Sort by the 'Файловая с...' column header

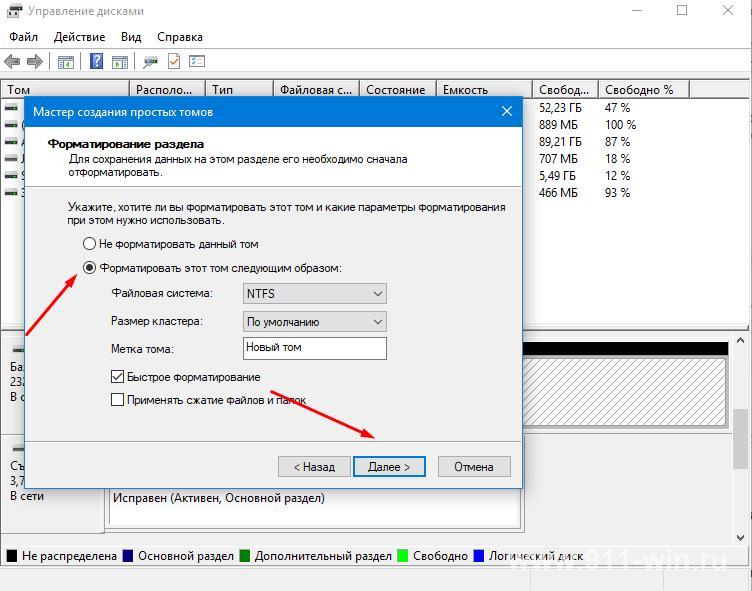pyautogui.click(x=317, y=90)
